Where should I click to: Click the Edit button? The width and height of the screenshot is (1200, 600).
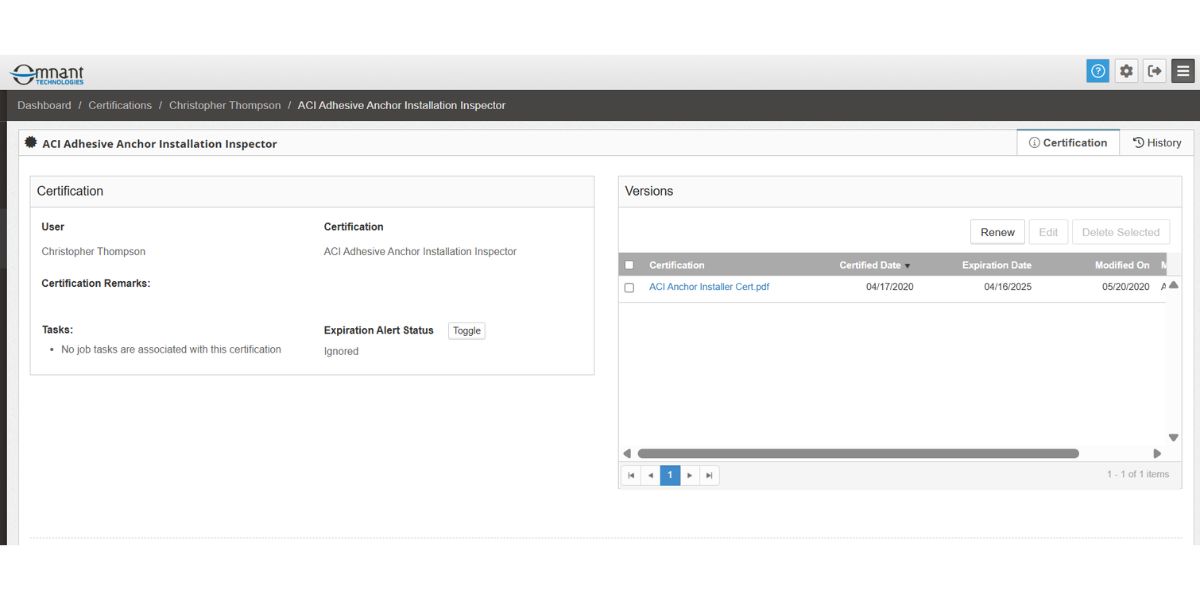pyautogui.click(x=1048, y=232)
